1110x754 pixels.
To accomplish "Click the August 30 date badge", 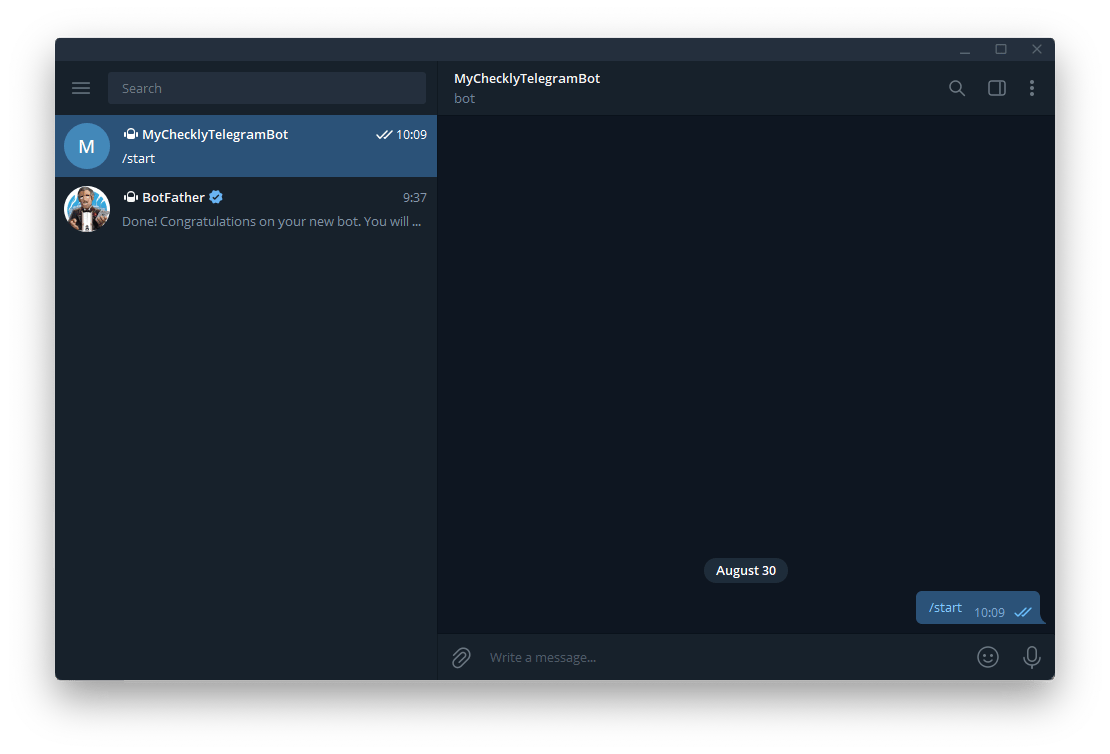I will tap(745, 571).
